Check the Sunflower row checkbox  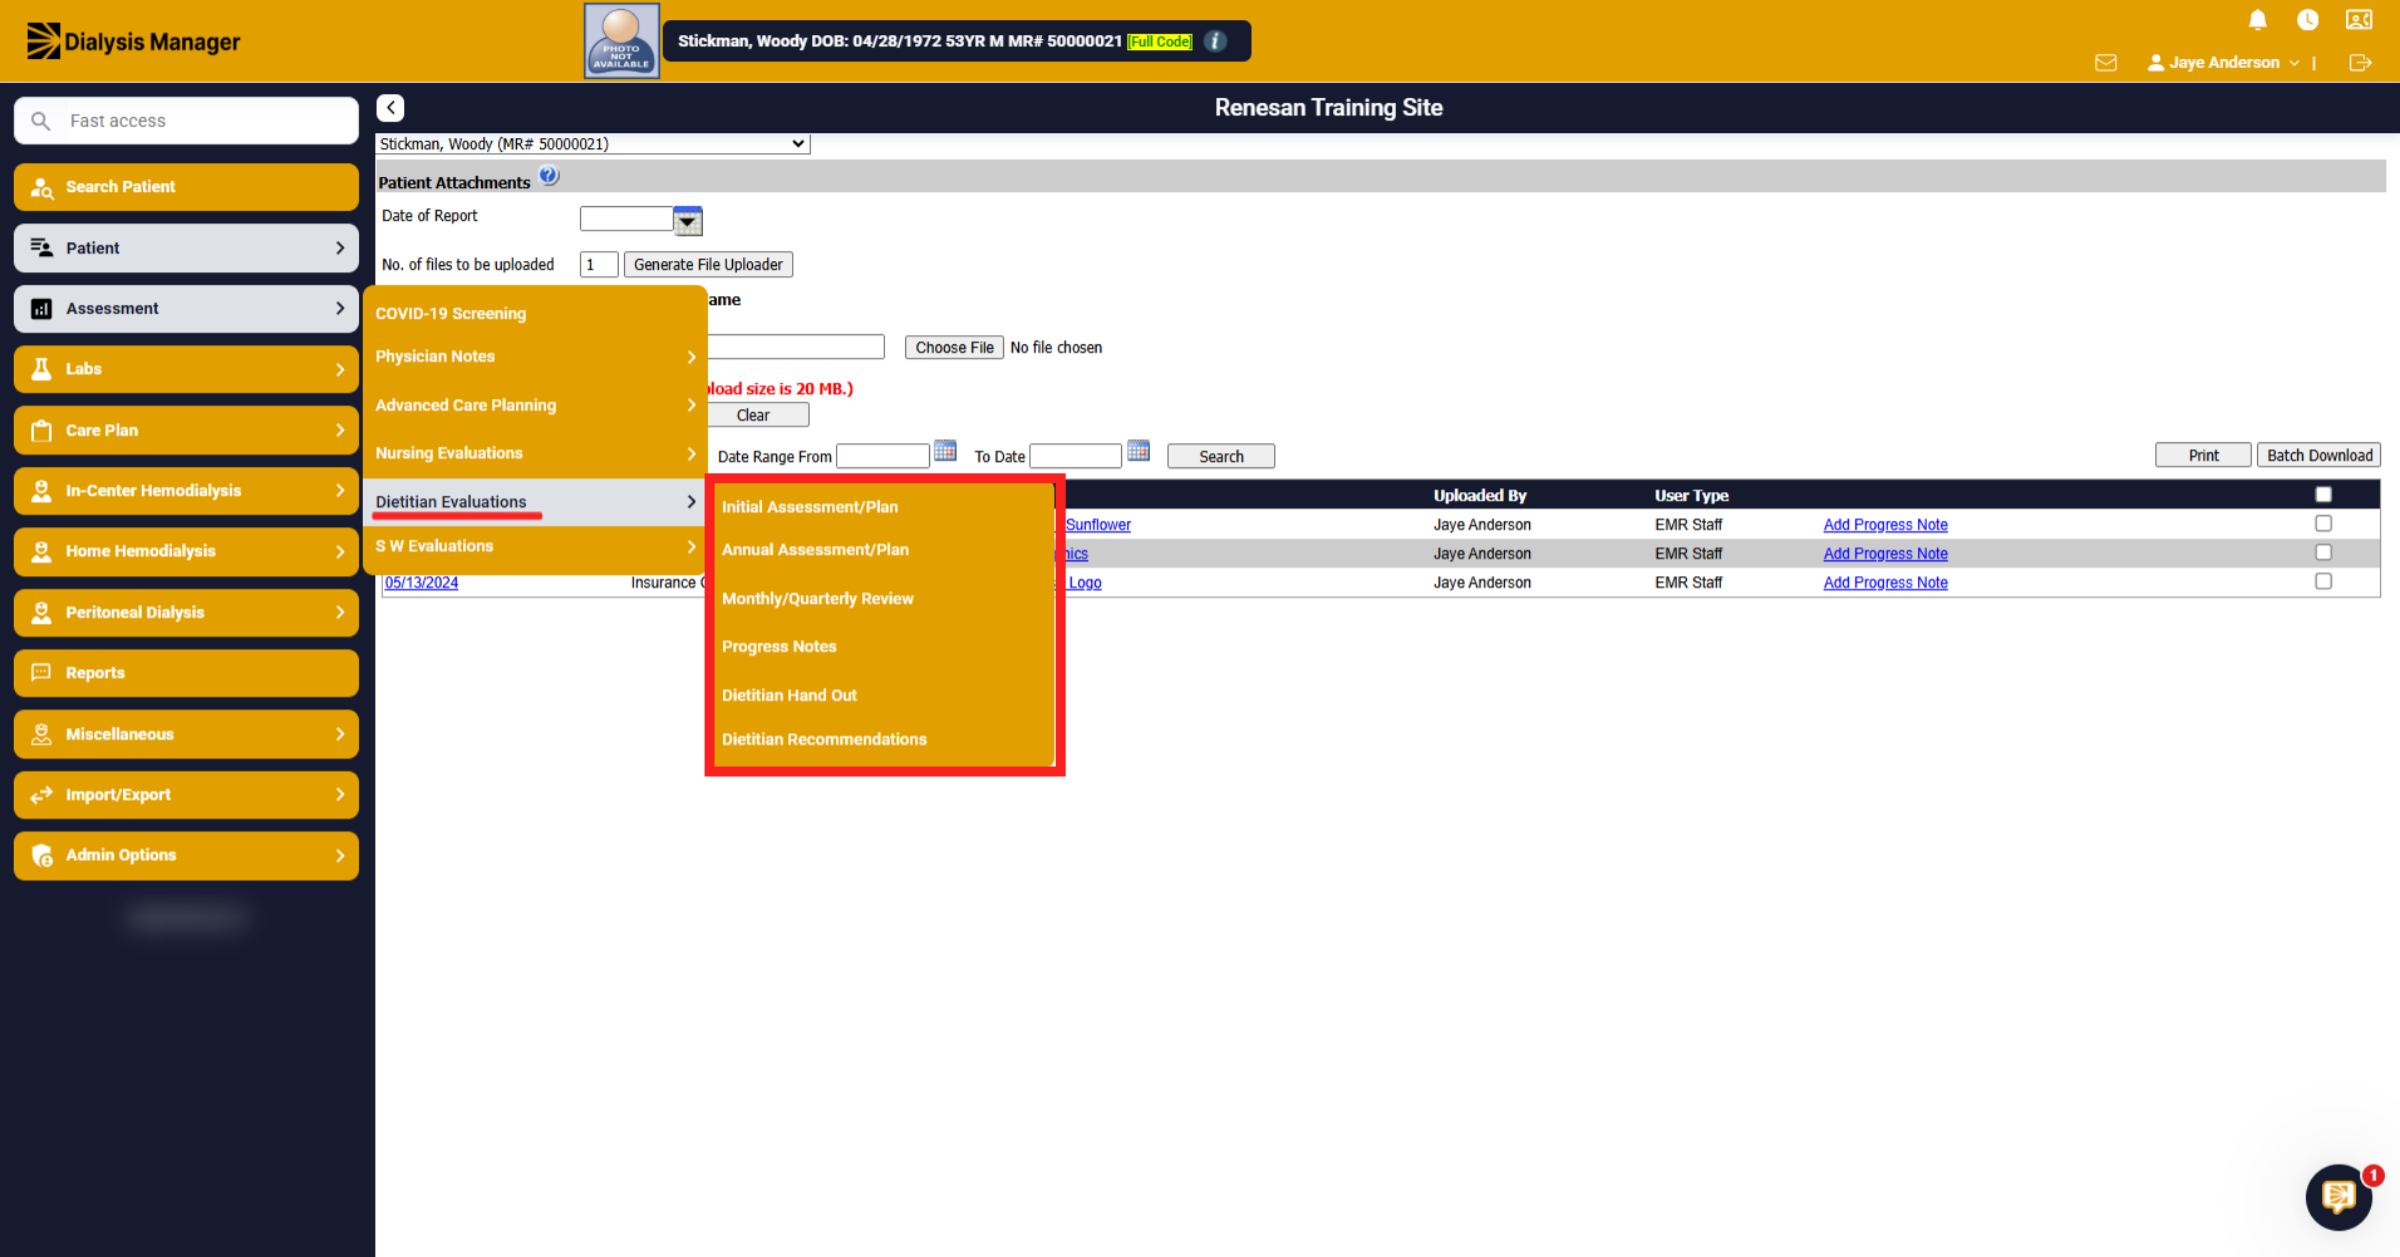[x=2323, y=524]
